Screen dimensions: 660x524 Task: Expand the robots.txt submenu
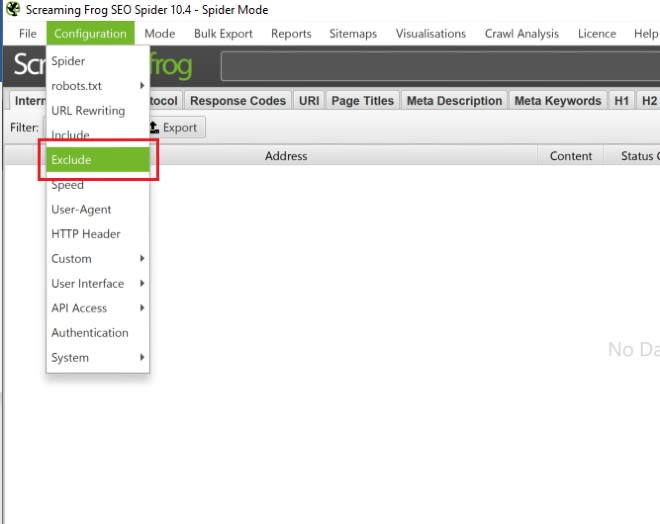tap(98, 86)
